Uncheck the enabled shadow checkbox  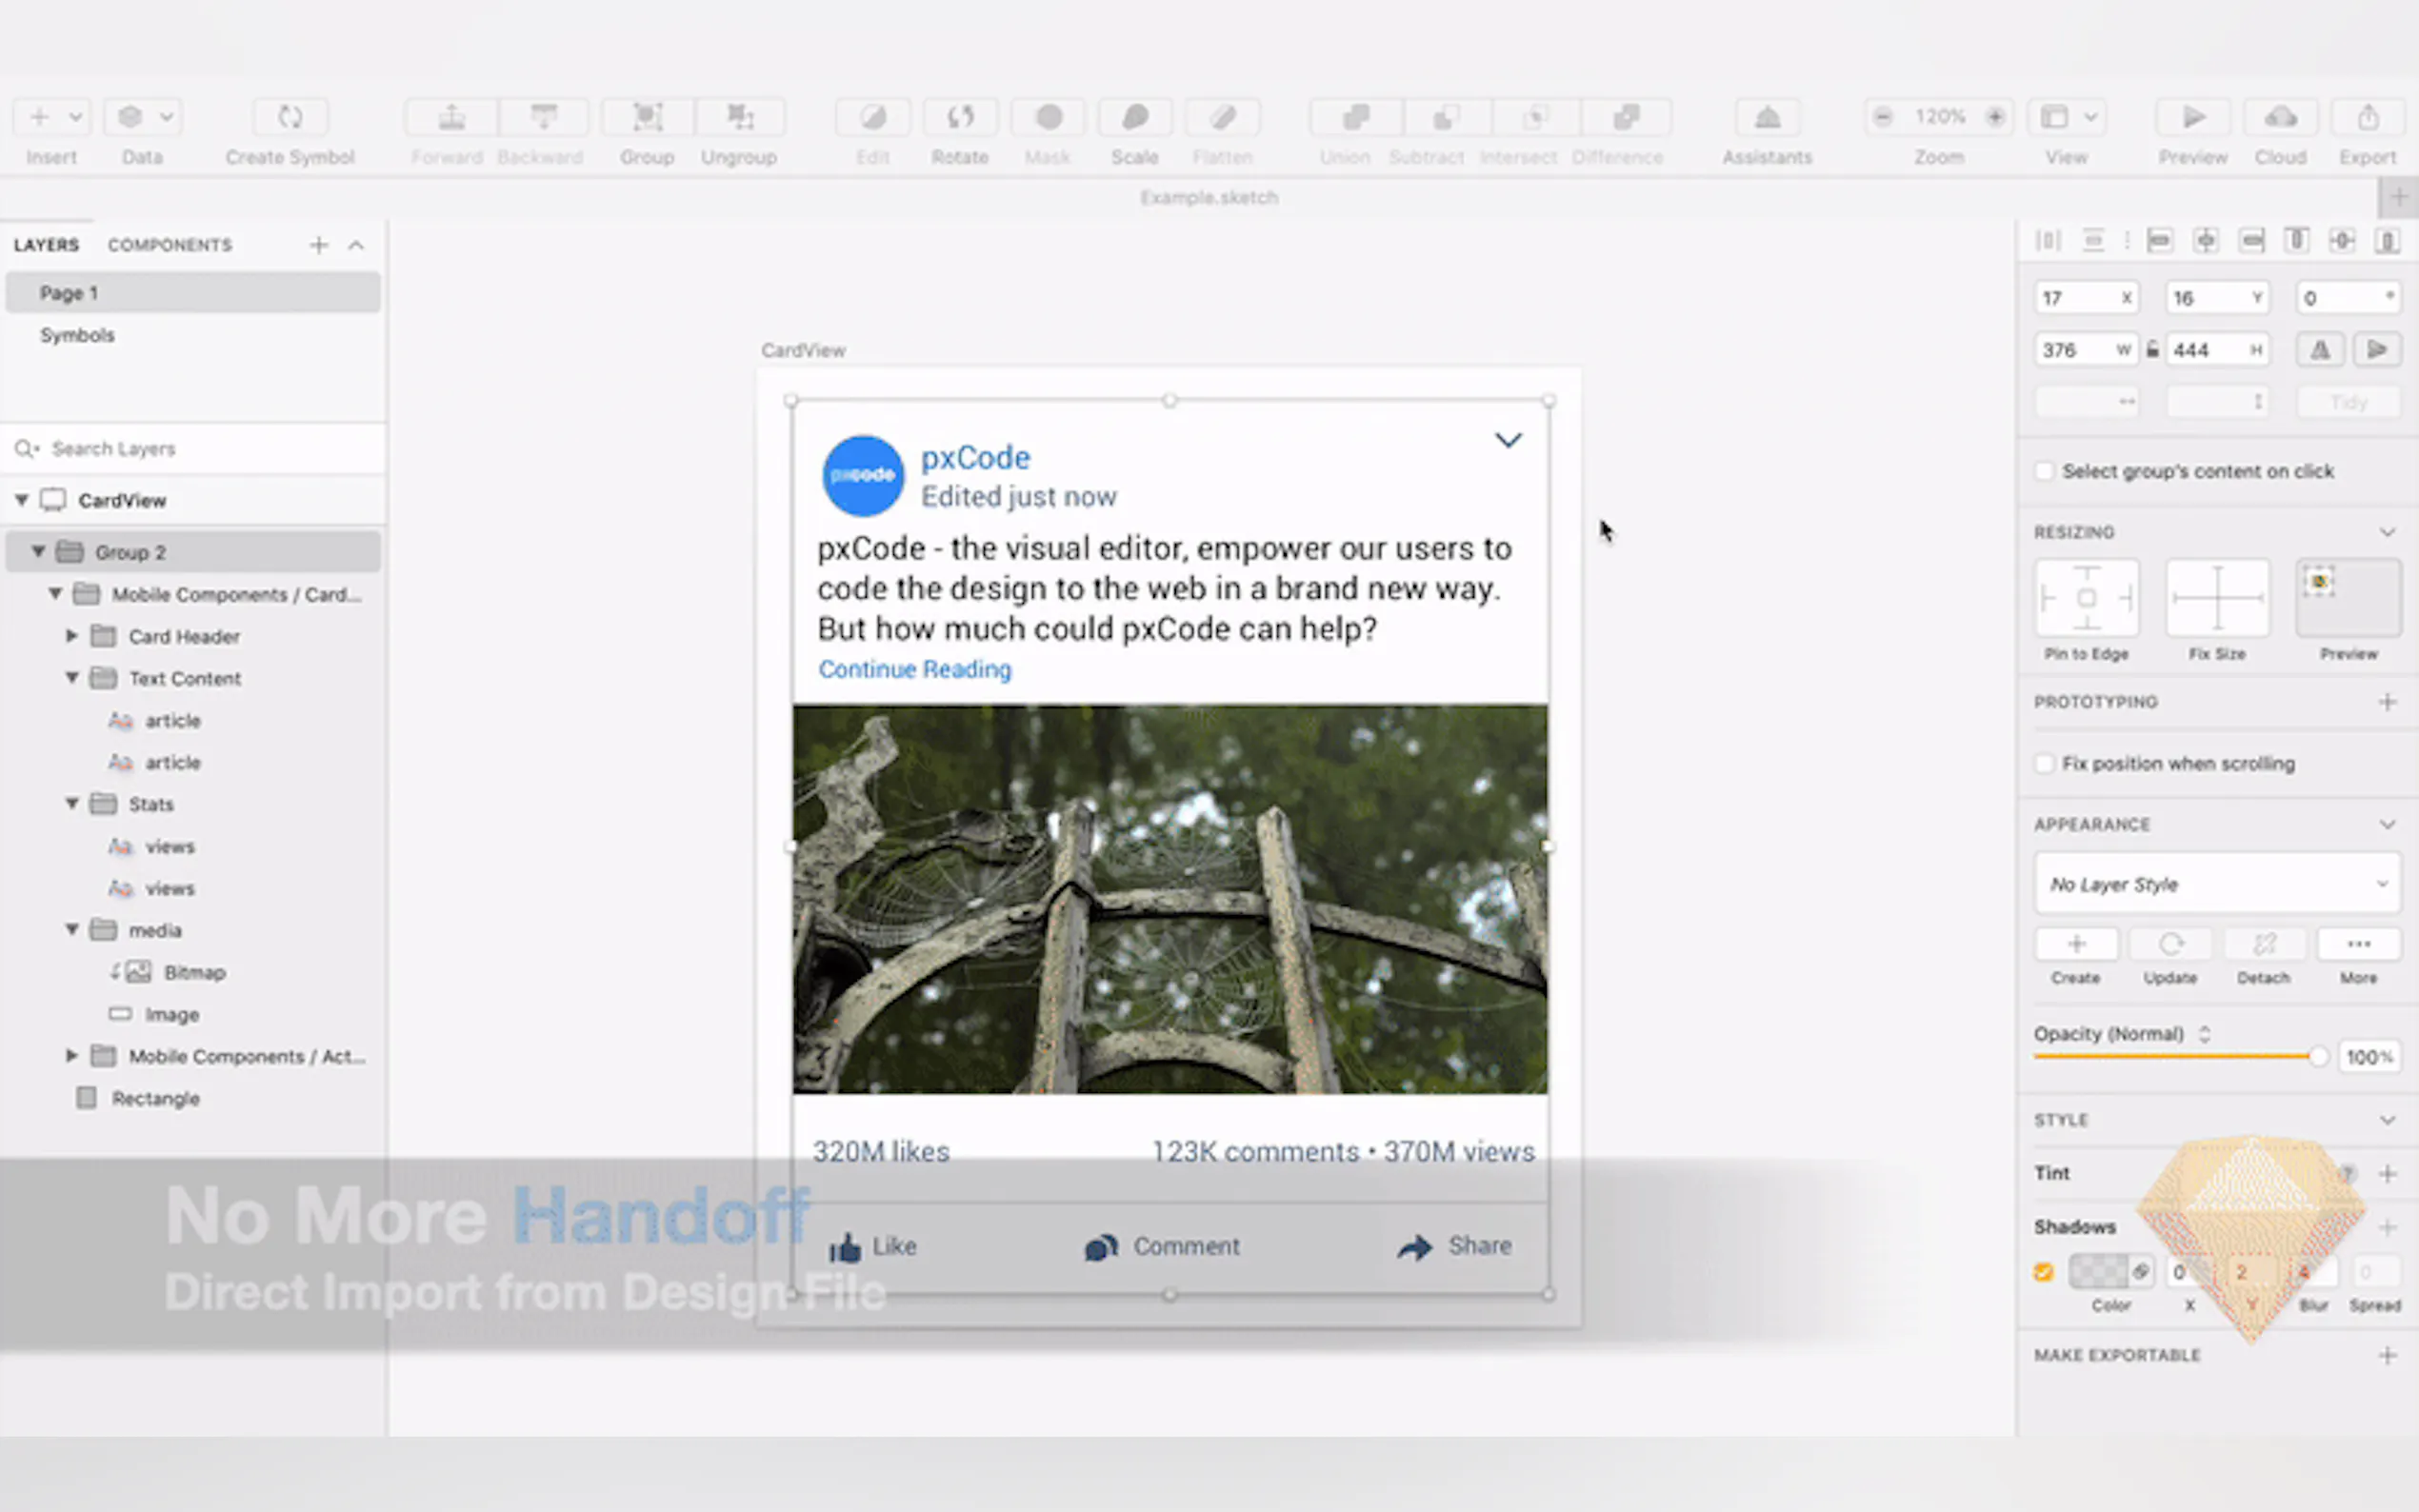pos(2044,1272)
